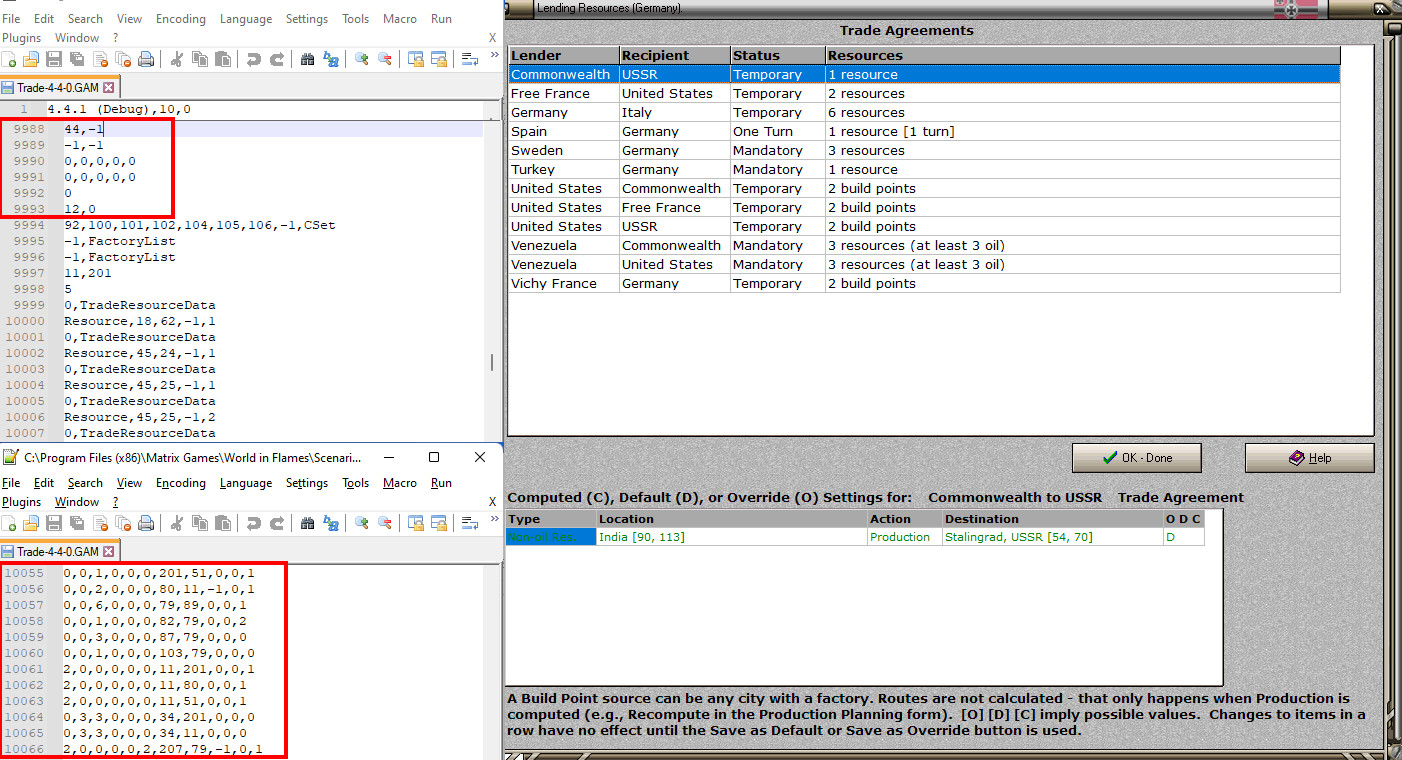Viewport: 1402px width, 760px height.
Task: Toggle Word Wrap icon in upper Notepad++ toolbar
Action: [x=469, y=59]
